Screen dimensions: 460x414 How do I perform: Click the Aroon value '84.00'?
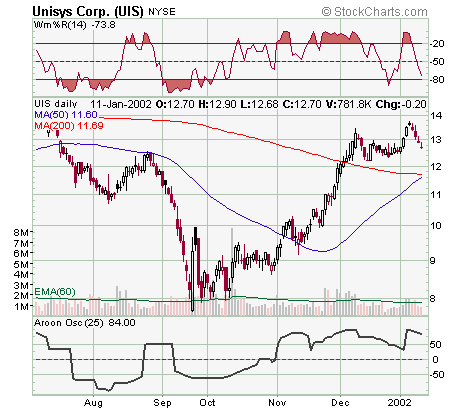coord(122,323)
